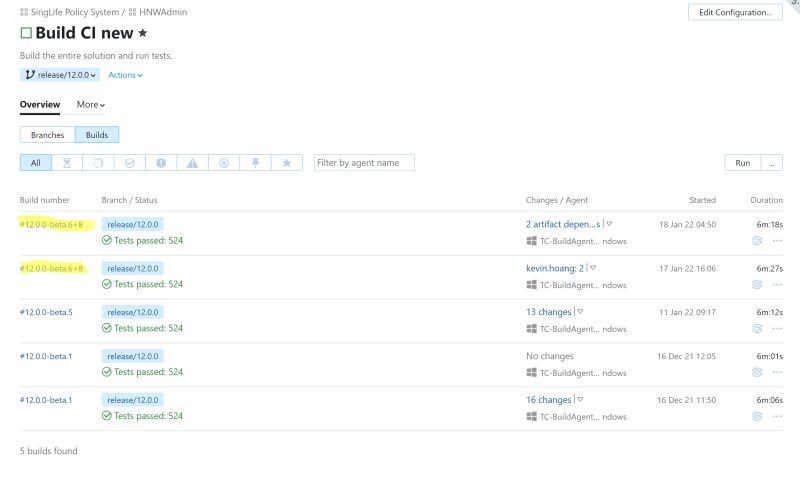Open 13 changes link
This screenshot has height=481, width=800.
[548, 312]
